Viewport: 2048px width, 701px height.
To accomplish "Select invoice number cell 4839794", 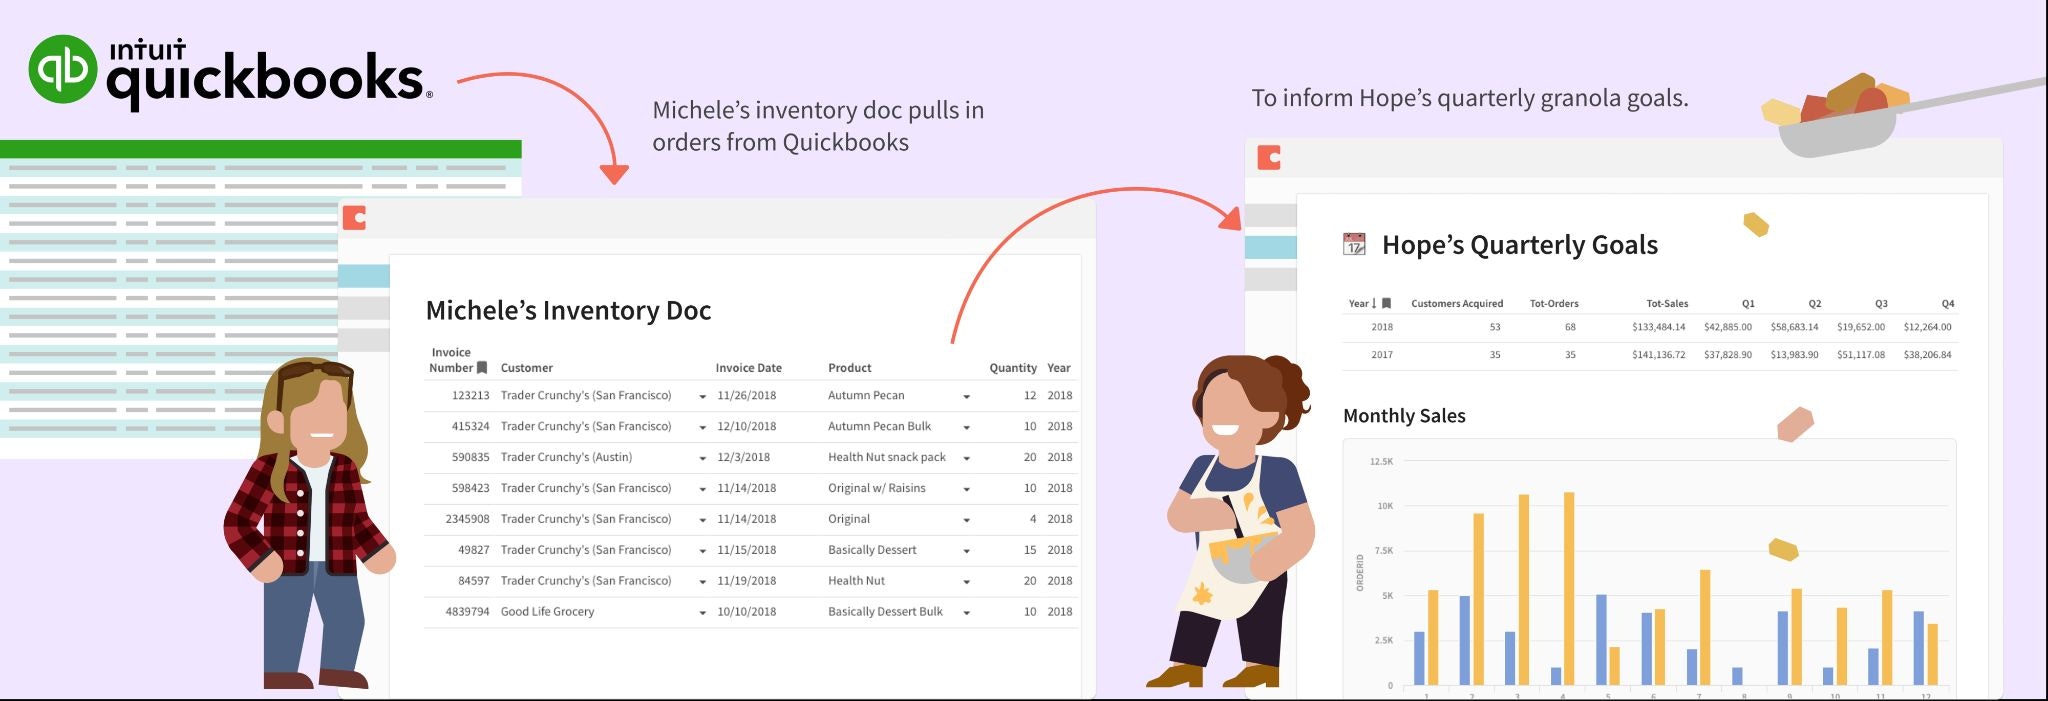I will coord(467,612).
